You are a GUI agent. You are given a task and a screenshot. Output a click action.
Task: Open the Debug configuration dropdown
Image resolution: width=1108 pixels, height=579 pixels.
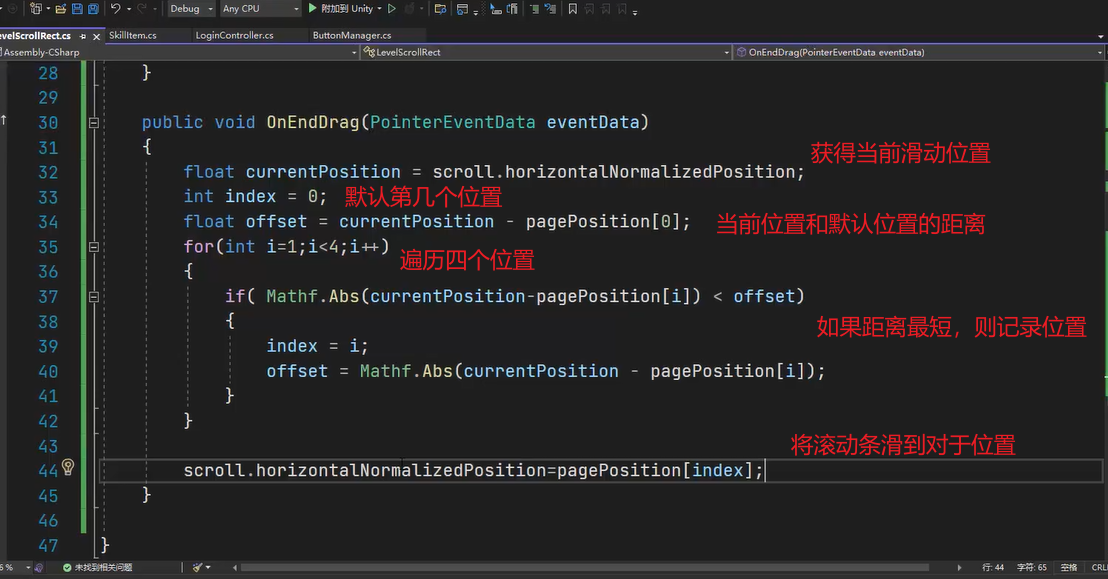click(189, 9)
